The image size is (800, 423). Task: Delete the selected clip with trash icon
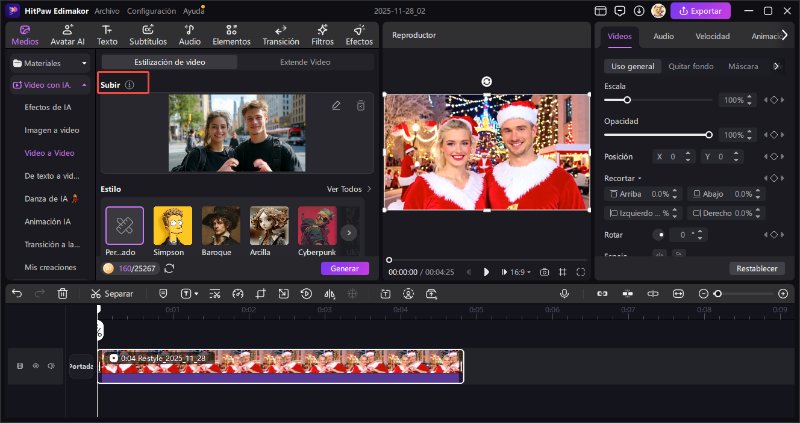click(62, 293)
